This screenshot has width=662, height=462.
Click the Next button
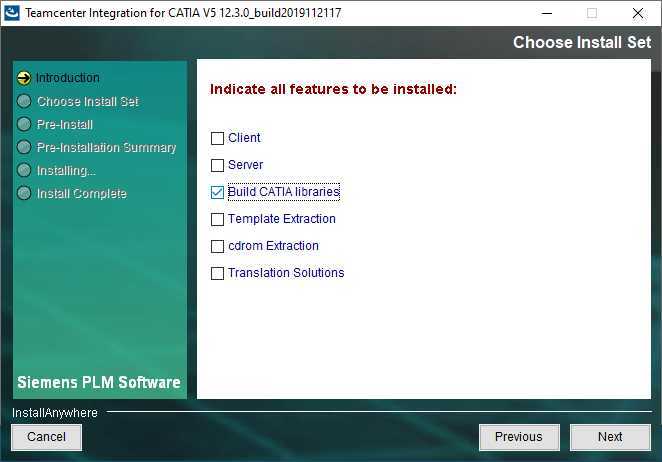coord(610,437)
